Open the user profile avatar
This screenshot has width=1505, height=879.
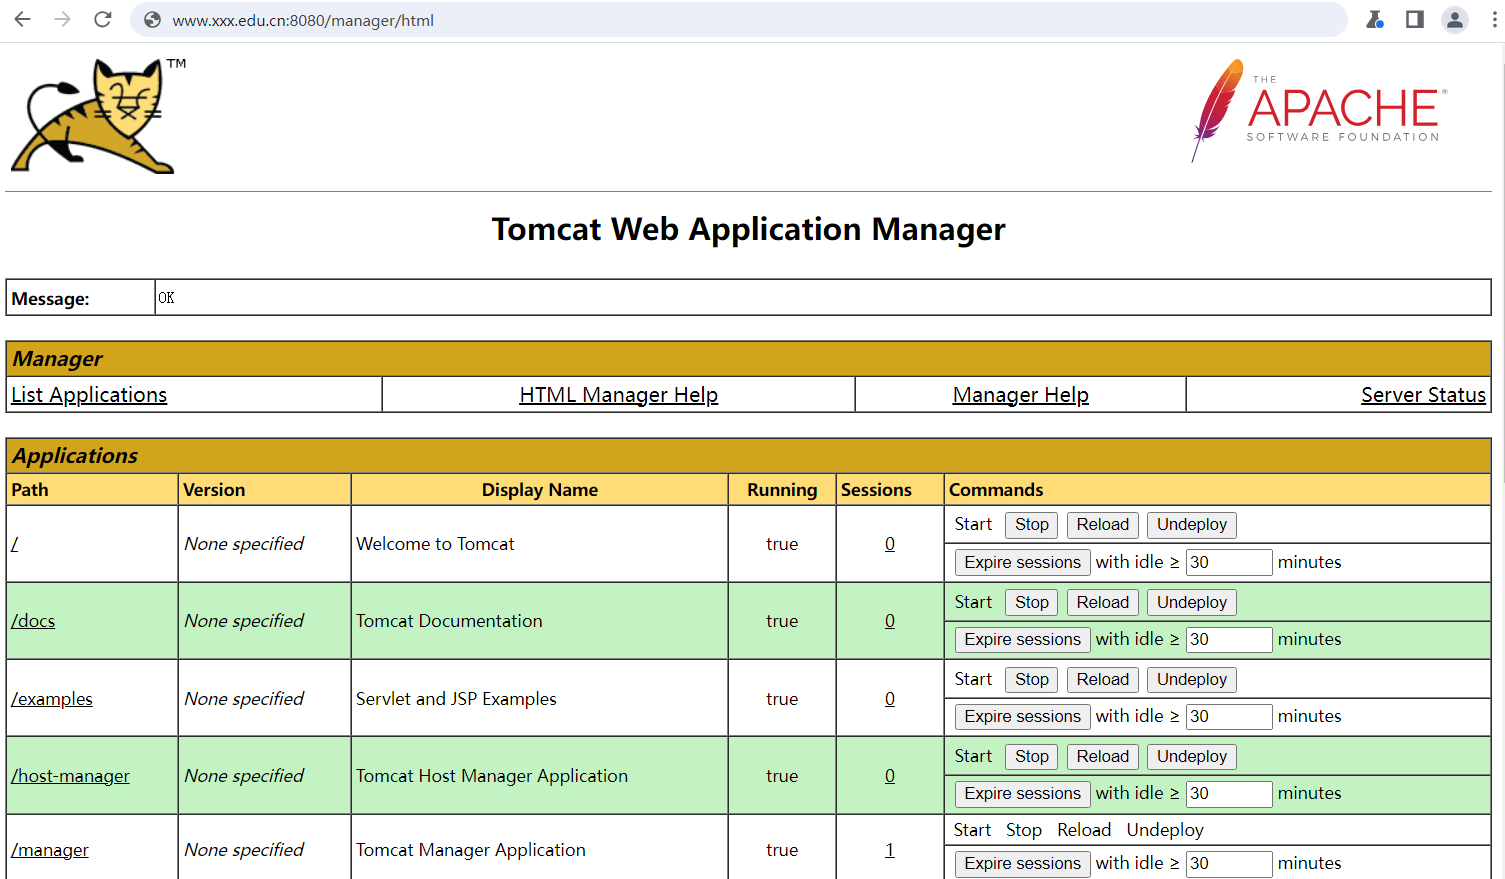[1454, 20]
